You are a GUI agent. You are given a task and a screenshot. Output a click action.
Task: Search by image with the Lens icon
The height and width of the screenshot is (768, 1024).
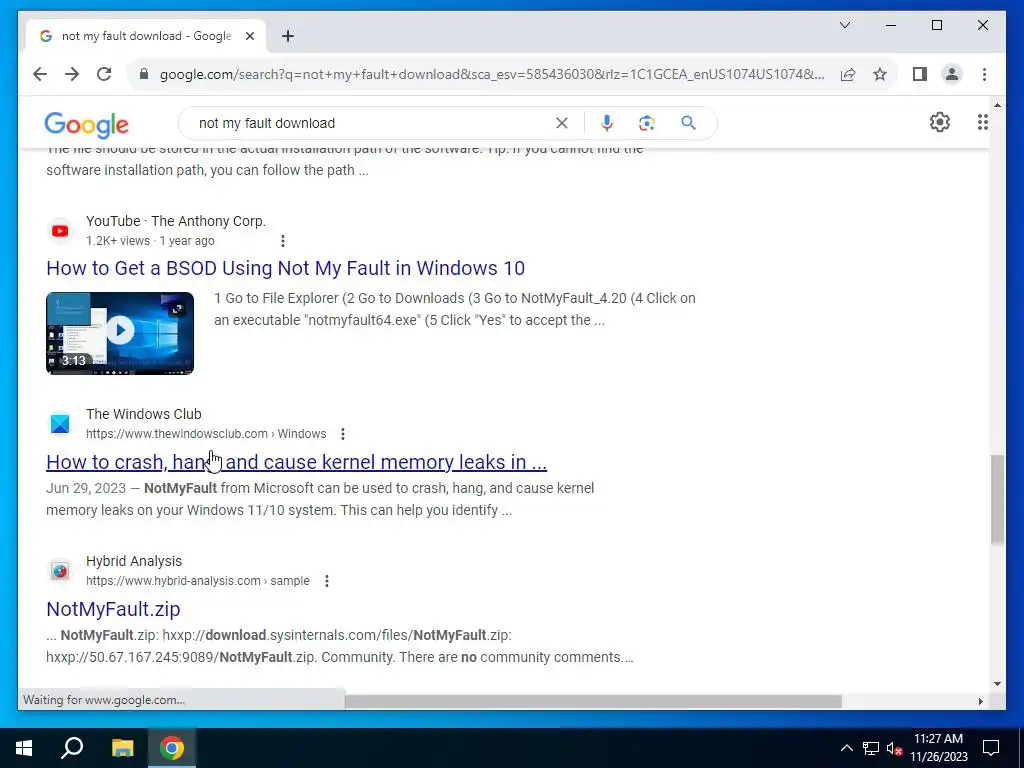647,123
